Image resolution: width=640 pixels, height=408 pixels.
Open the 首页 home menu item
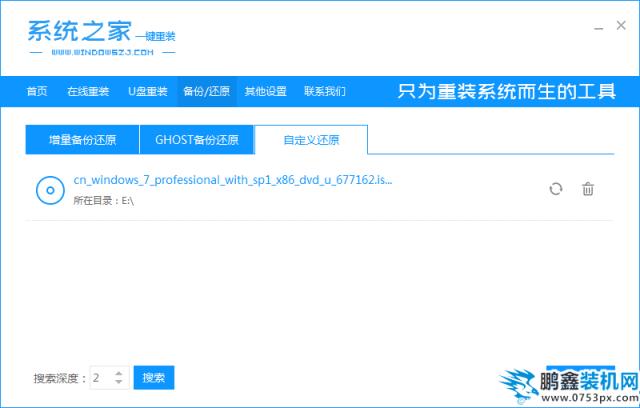tap(37, 91)
